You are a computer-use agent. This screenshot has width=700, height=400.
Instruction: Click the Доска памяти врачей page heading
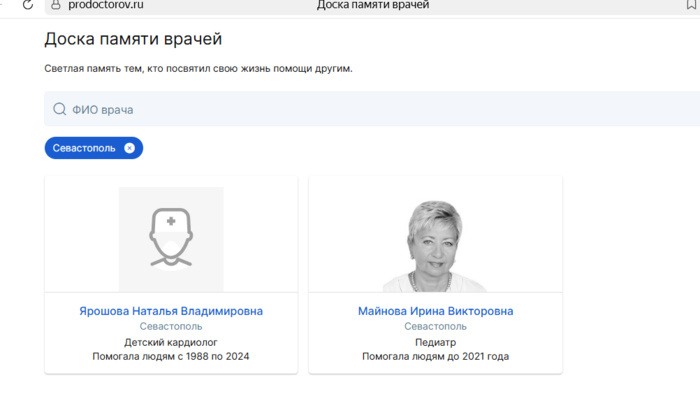click(x=133, y=39)
